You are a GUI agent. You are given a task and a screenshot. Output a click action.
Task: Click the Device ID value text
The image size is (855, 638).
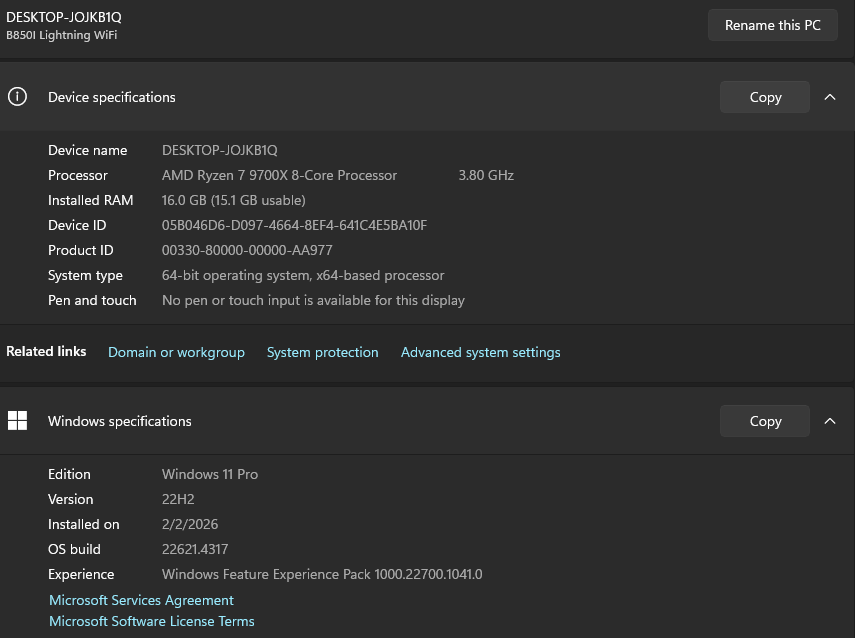294,225
